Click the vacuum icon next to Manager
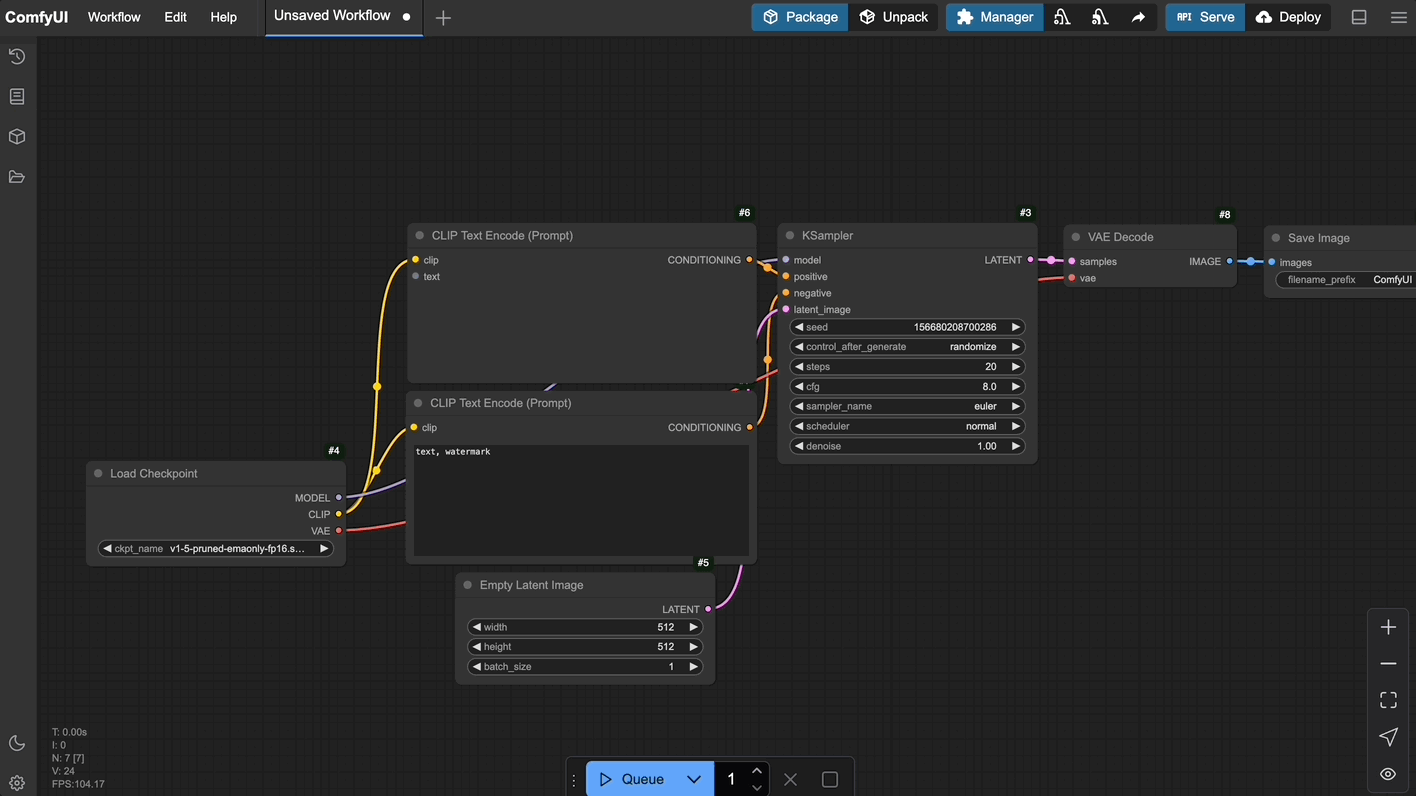 coord(1062,17)
